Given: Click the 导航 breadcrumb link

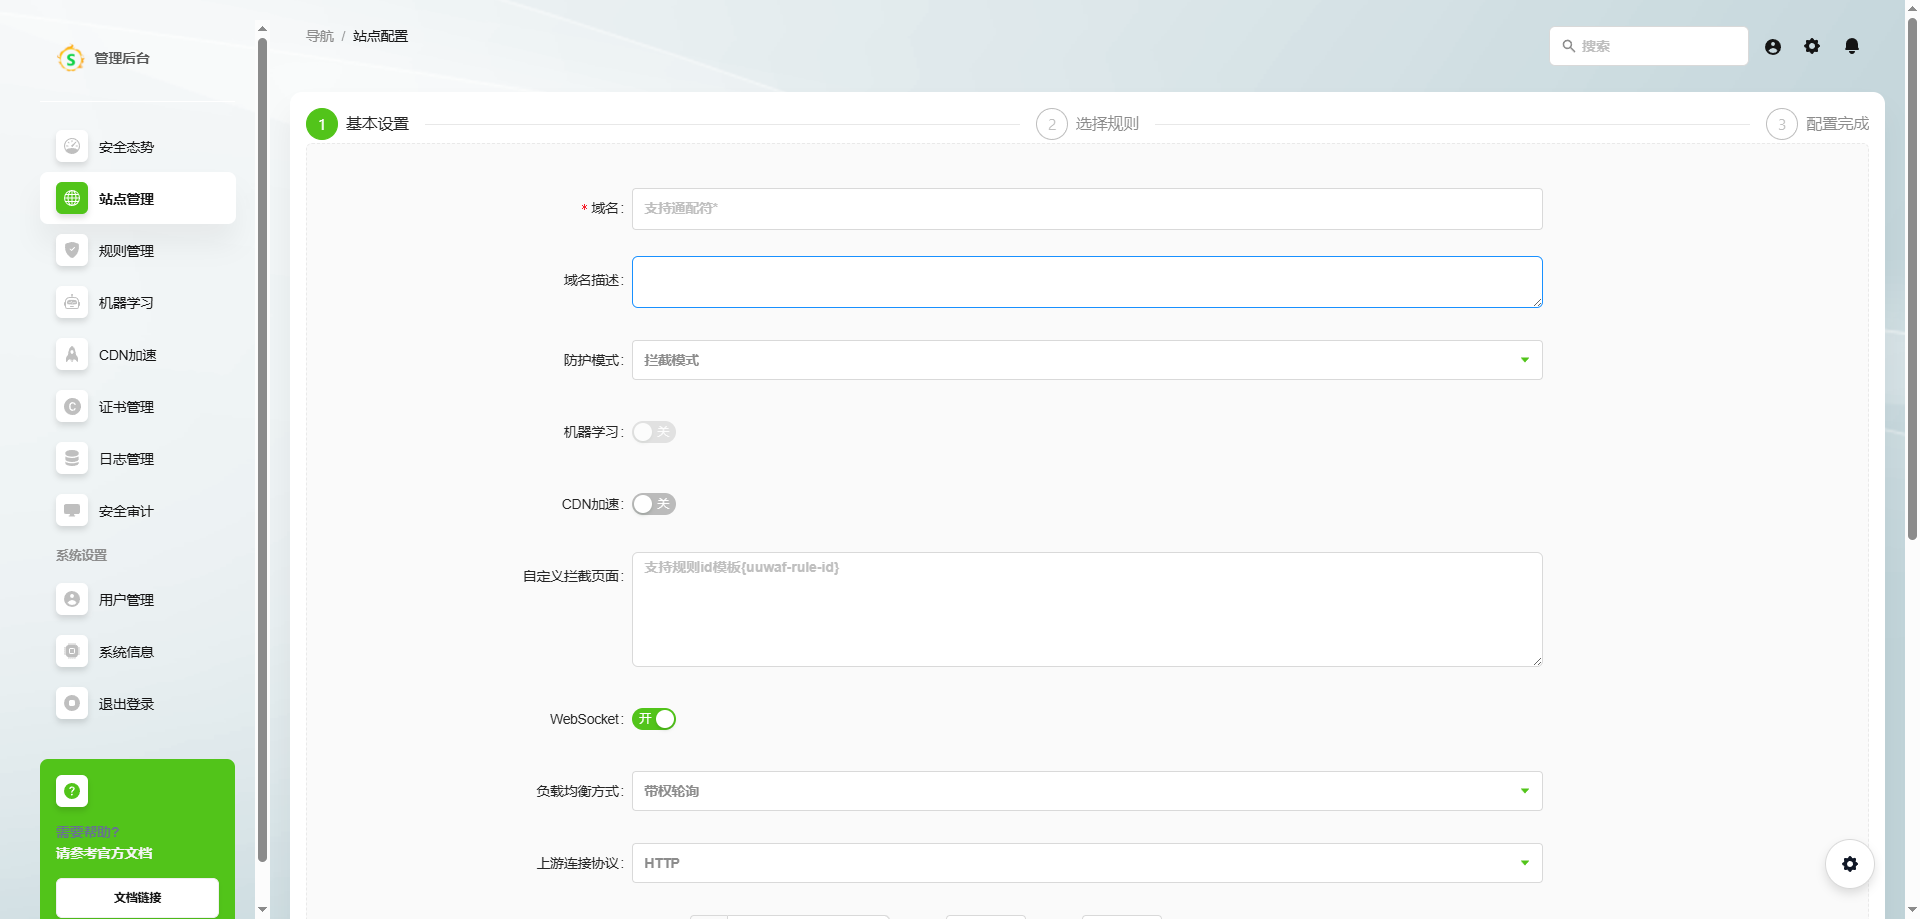Looking at the screenshot, I should (x=319, y=36).
